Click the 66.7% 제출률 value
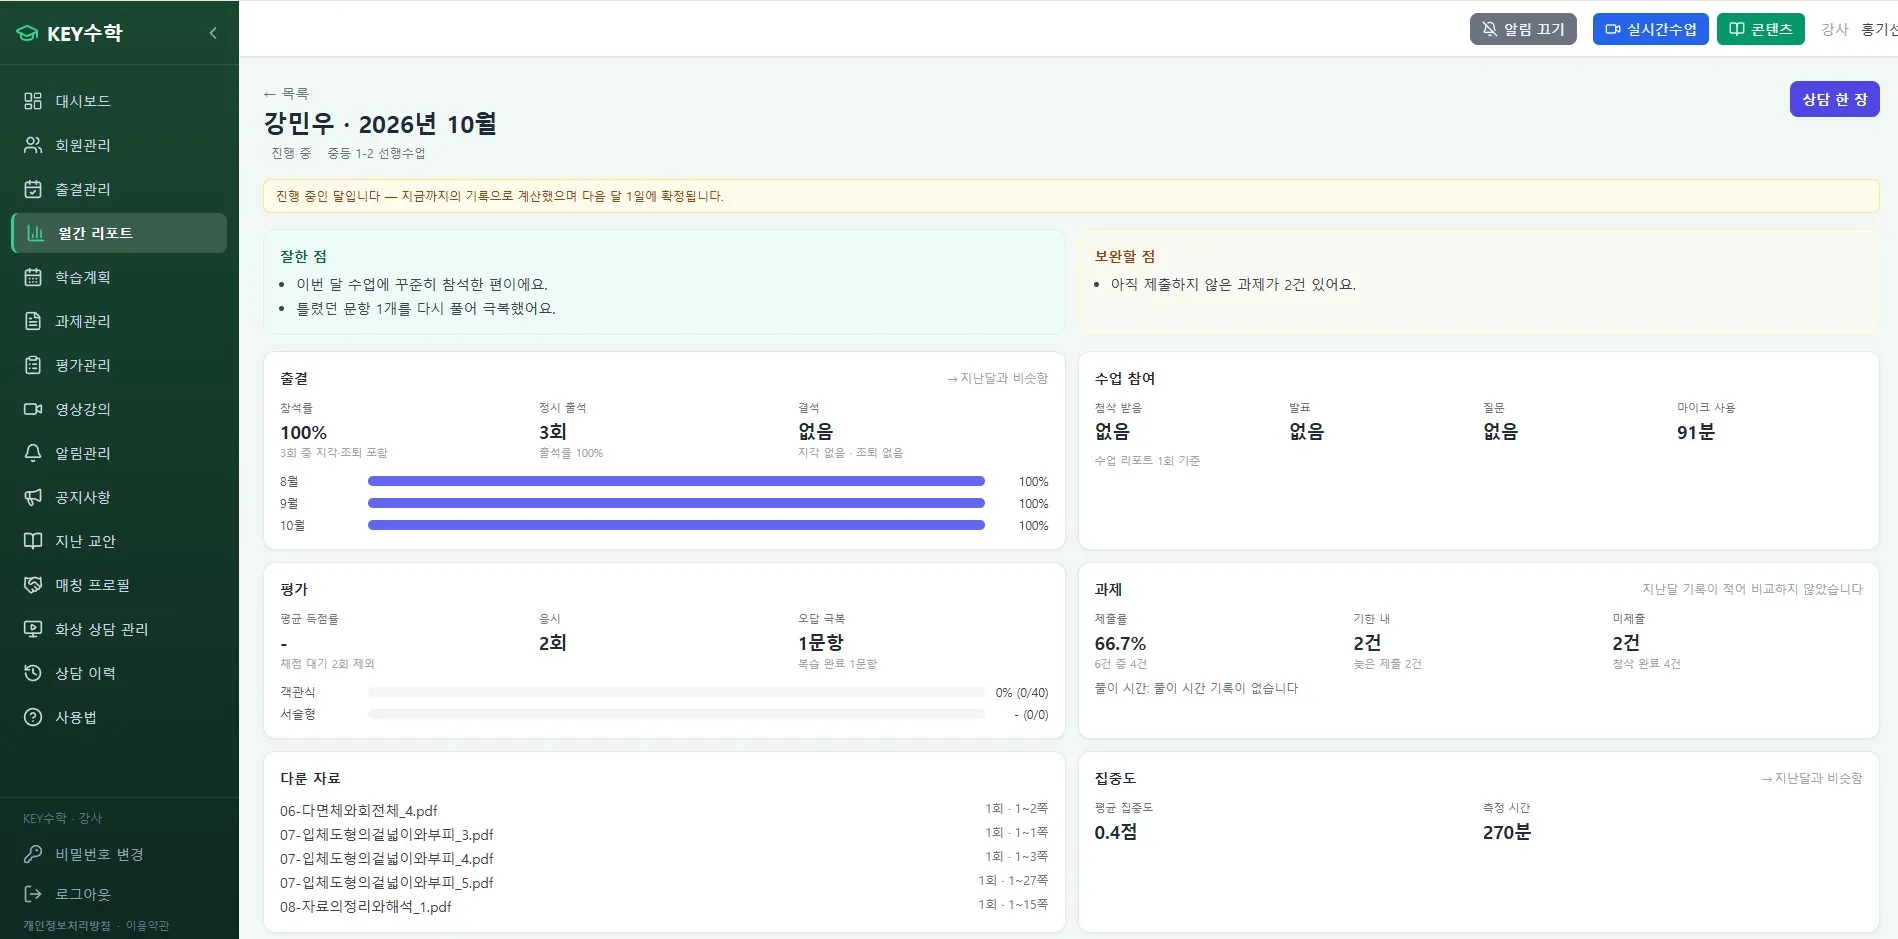Screen dimensions: 1898x939 1120,643
